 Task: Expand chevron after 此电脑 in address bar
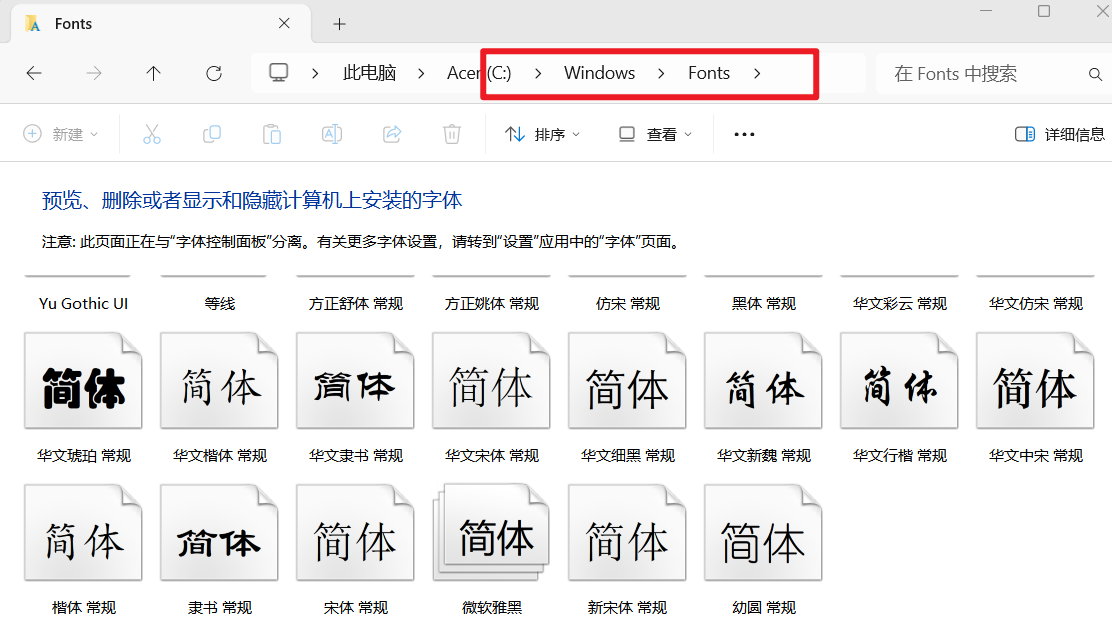point(421,73)
